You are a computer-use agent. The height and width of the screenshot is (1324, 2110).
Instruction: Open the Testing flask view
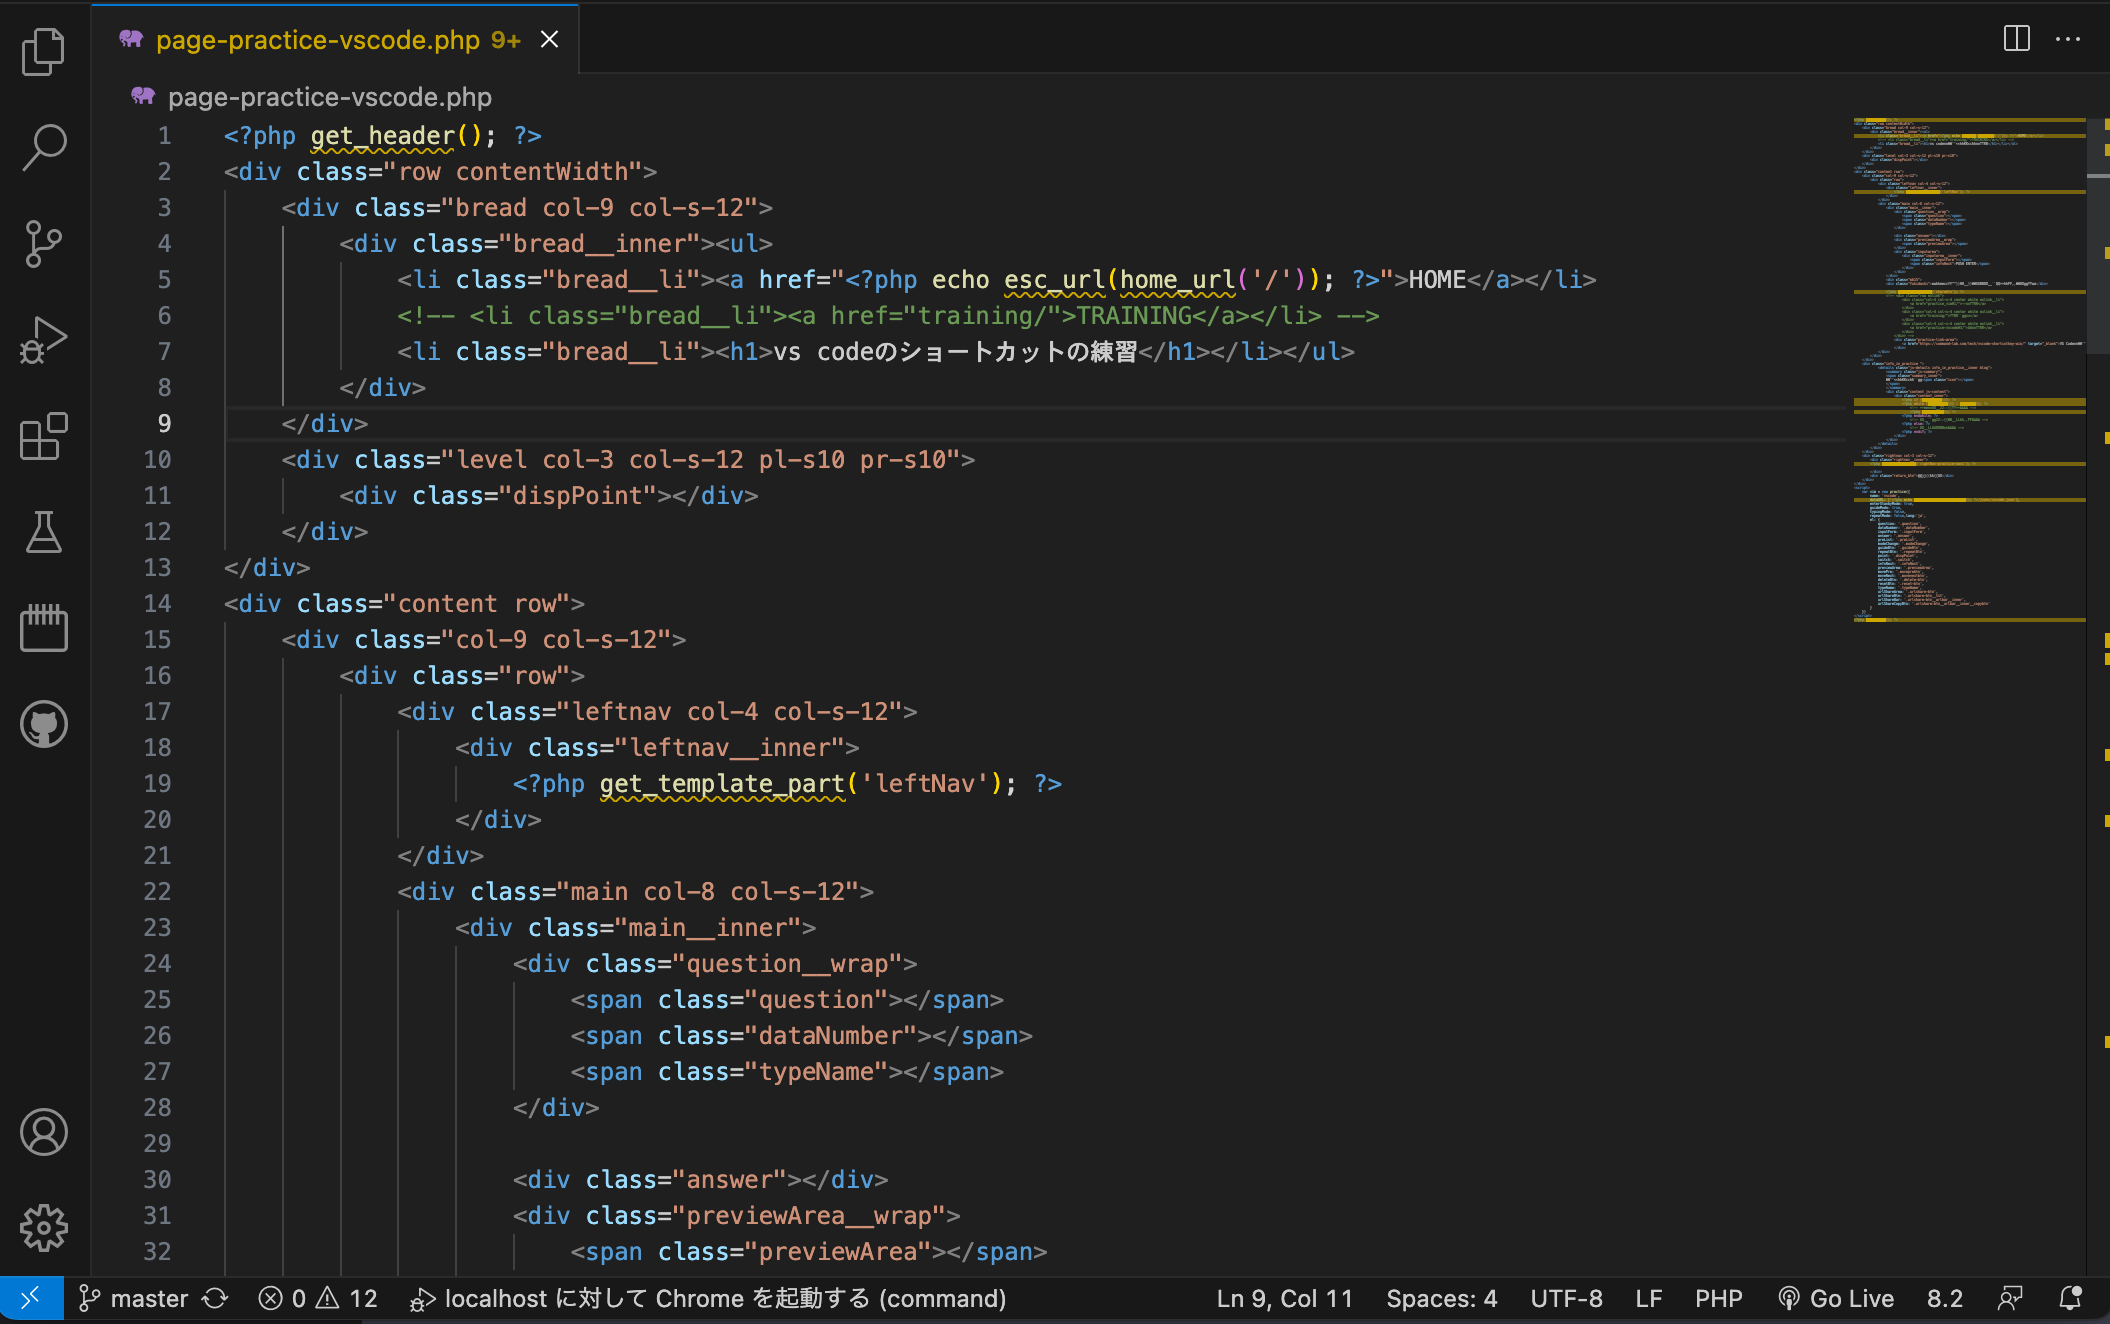[x=44, y=532]
